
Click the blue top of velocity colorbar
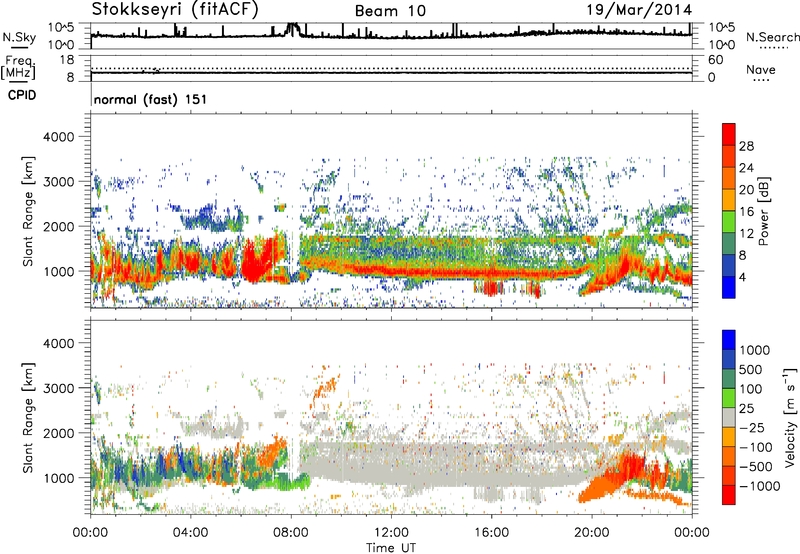click(729, 339)
